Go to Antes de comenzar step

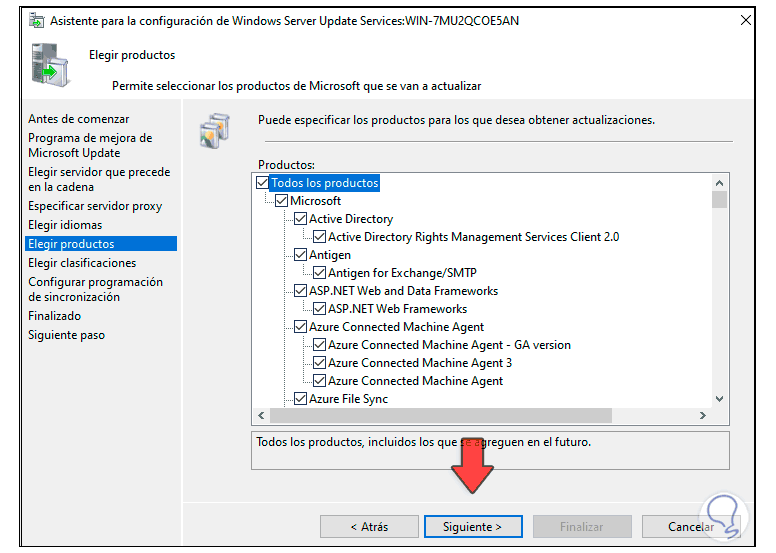tap(79, 119)
